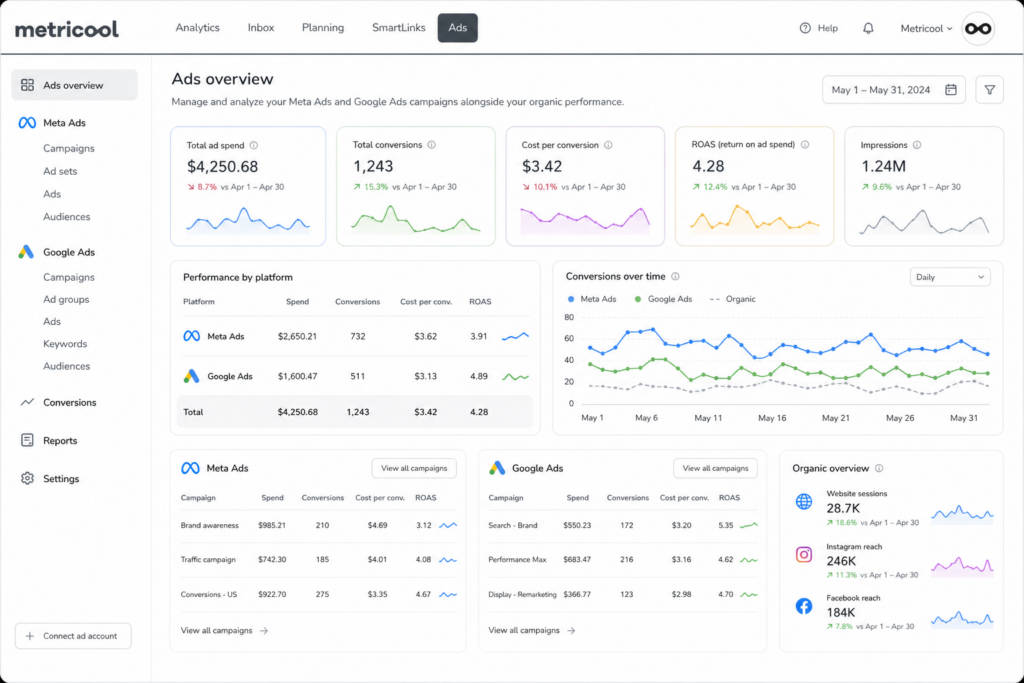Click Google Ads logo in platform table
This screenshot has height=683, width=1024.
191,376
